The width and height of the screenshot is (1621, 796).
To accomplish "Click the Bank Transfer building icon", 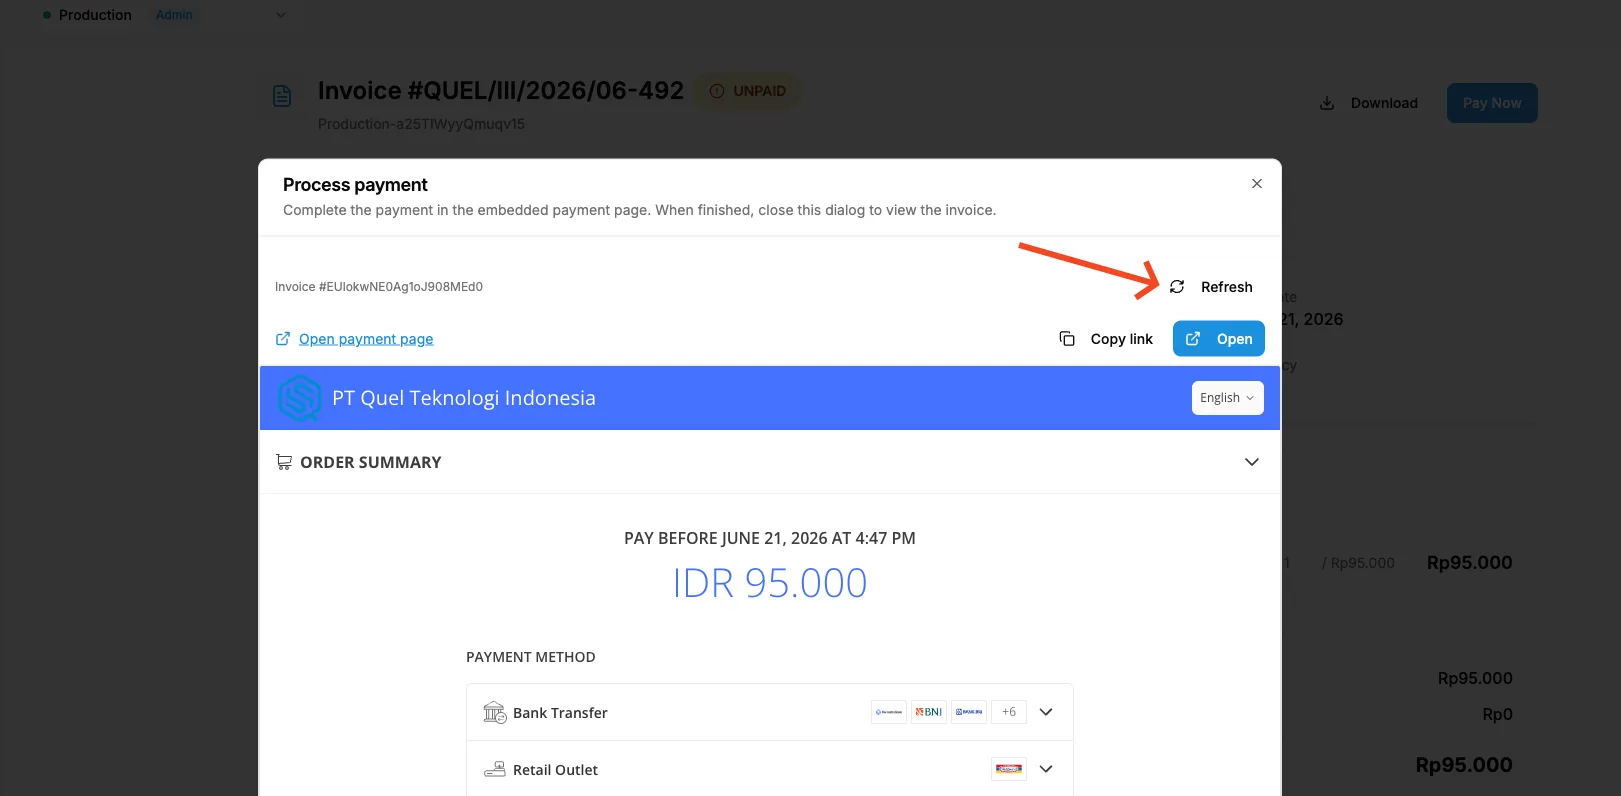I will click(495, 712).
